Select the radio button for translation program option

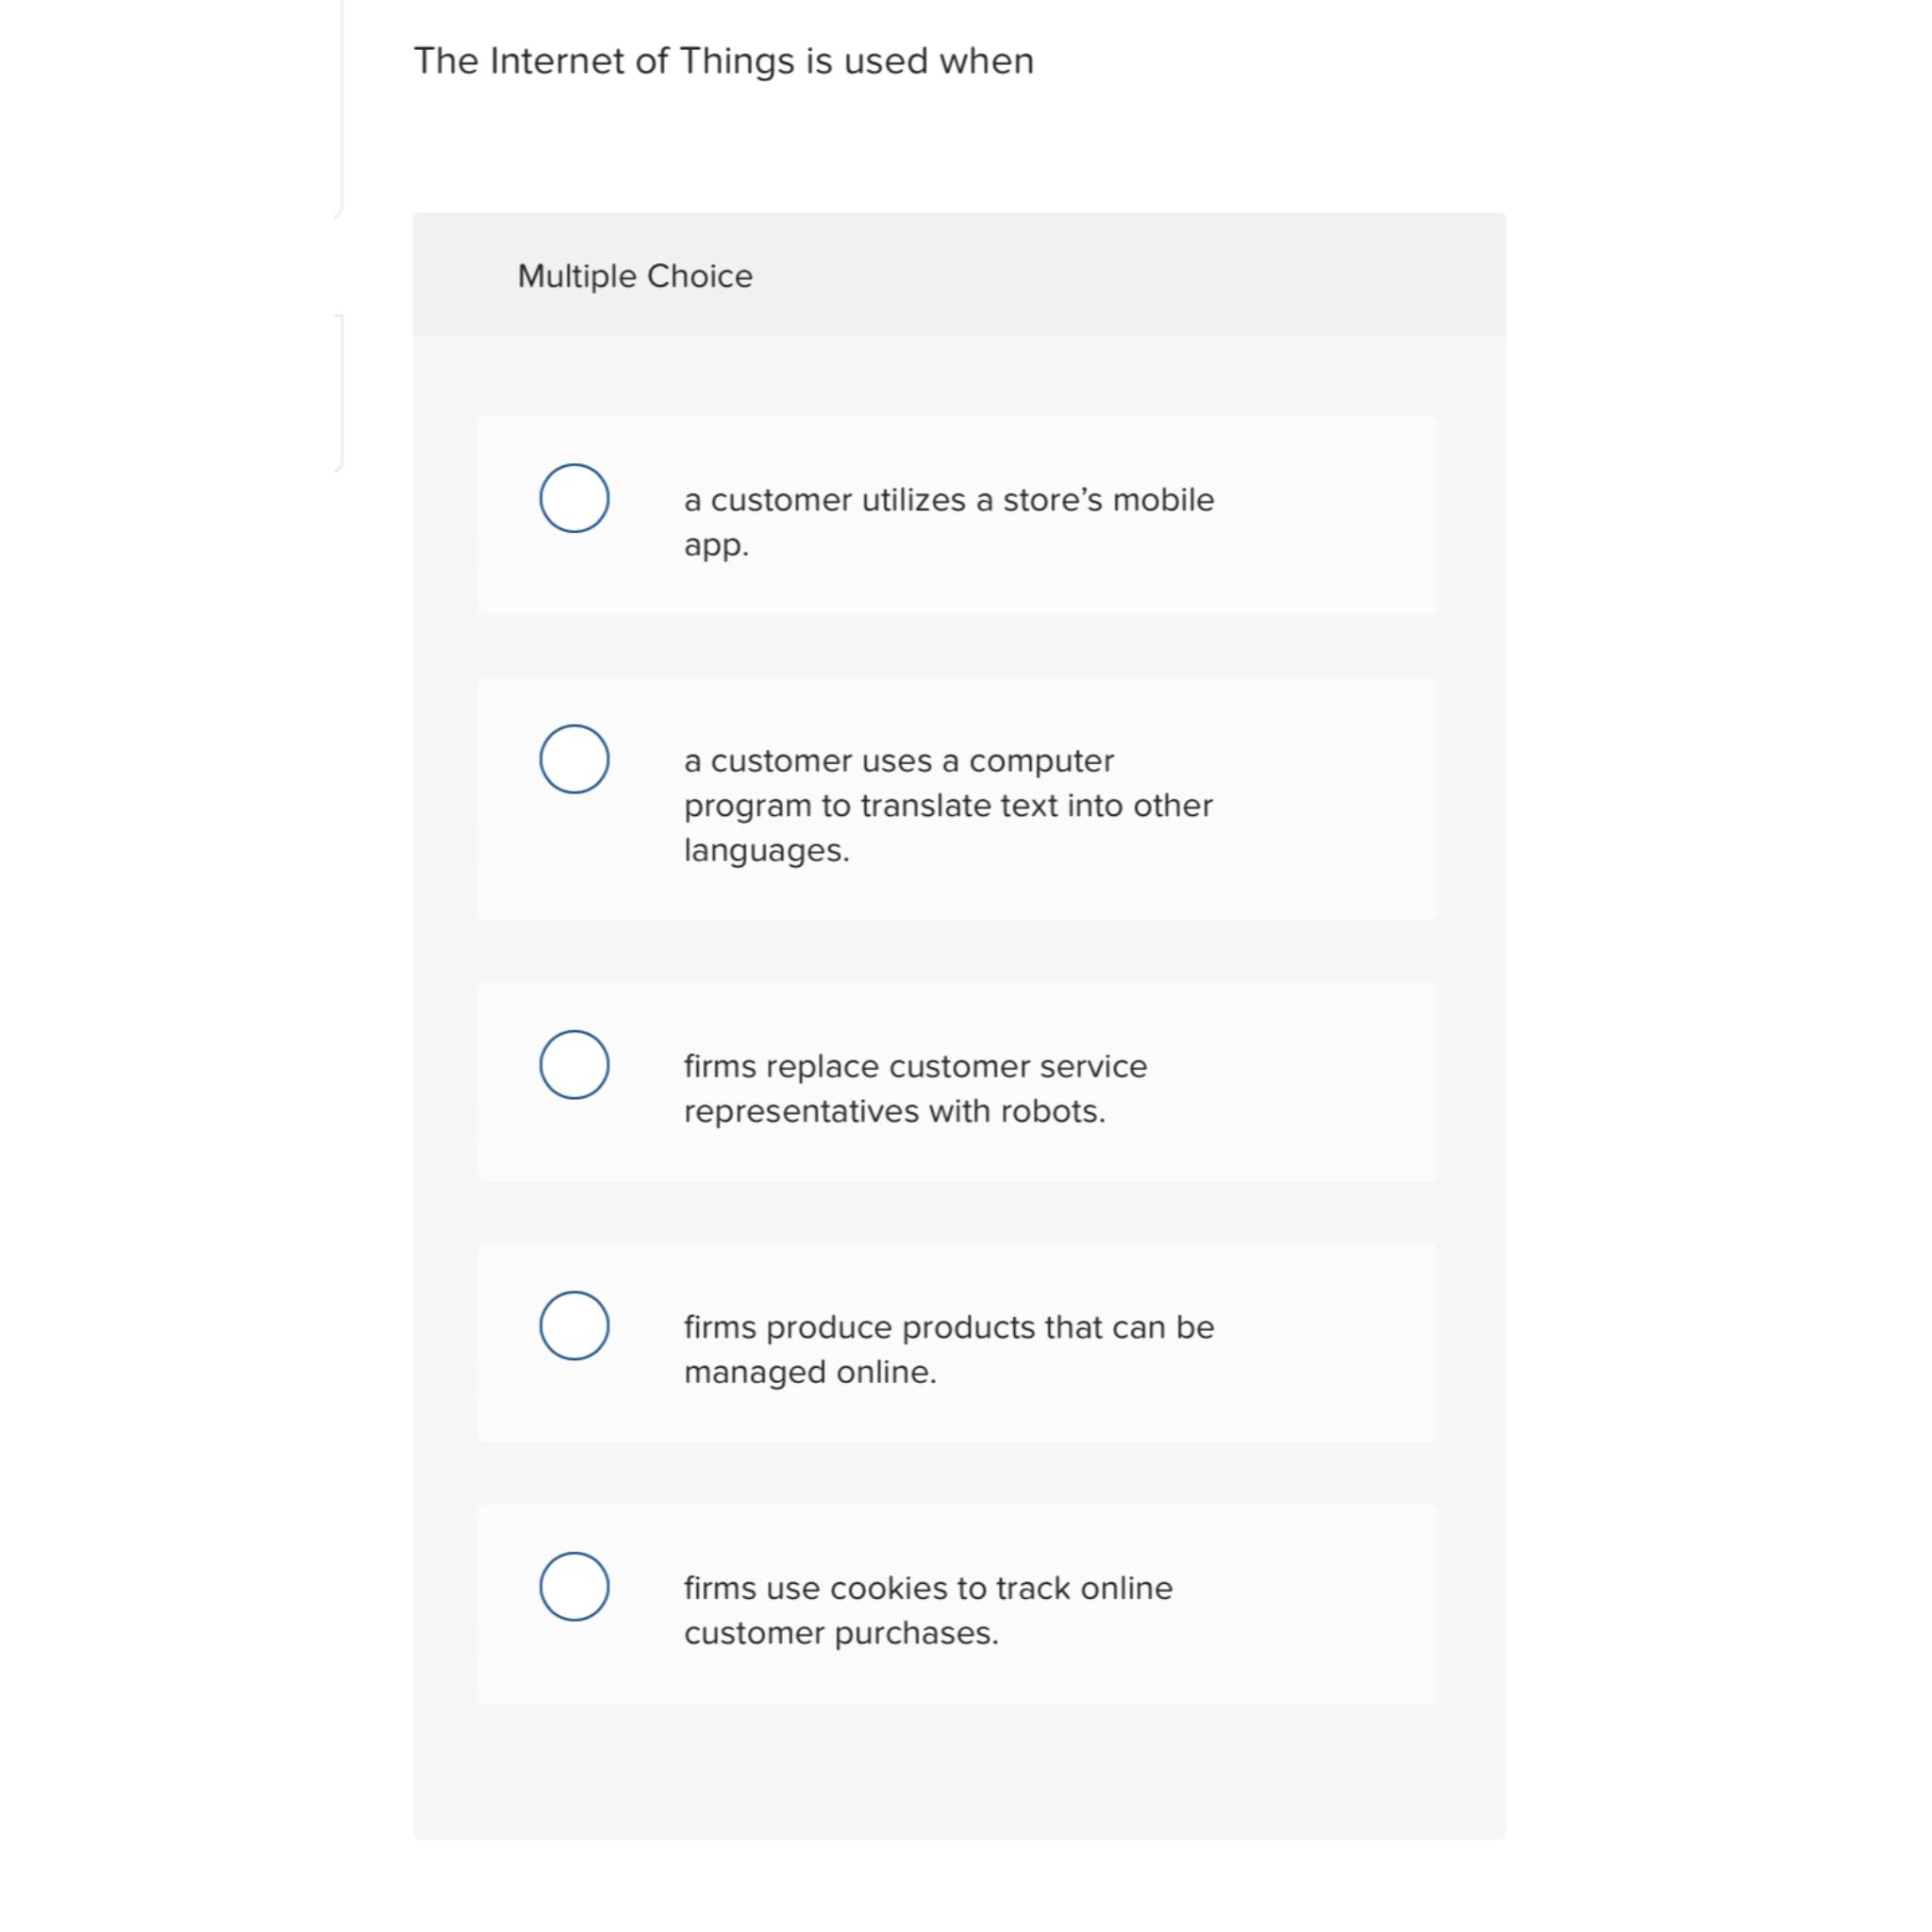574,760
